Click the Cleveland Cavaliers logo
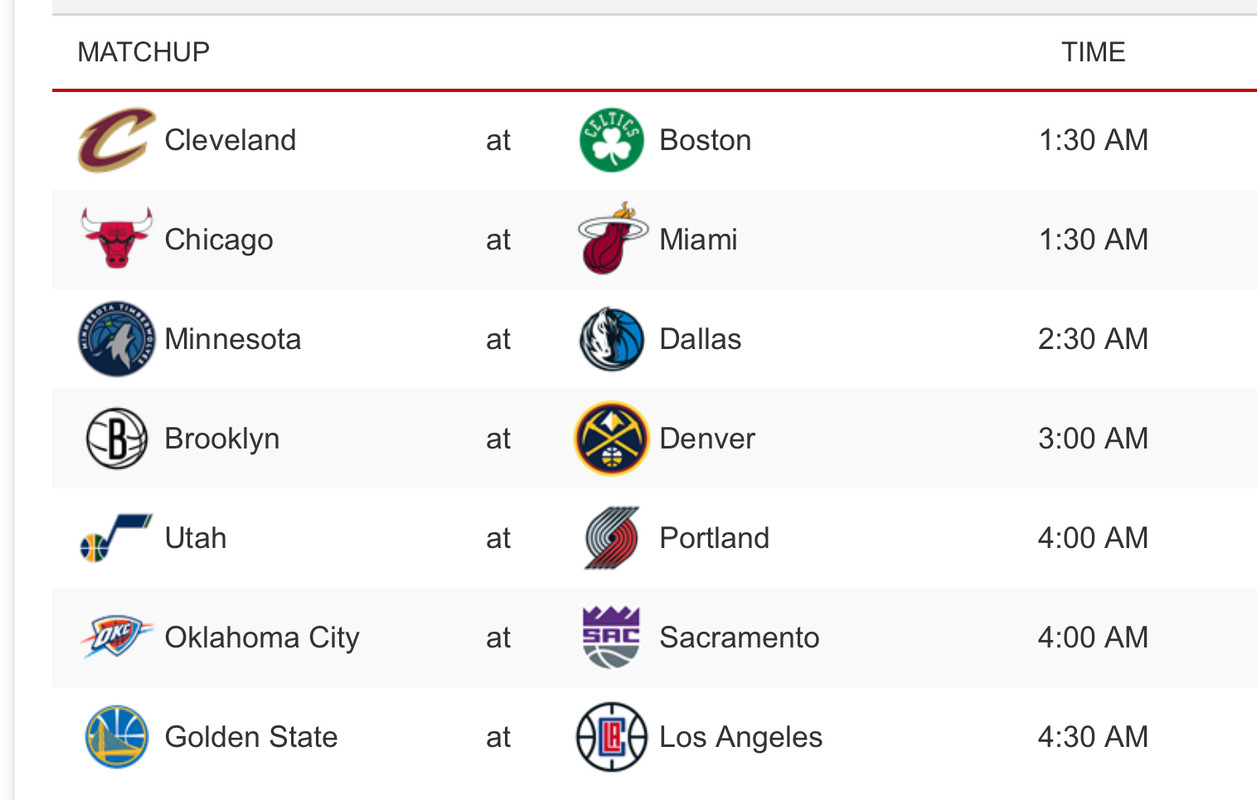Image resolution: width=1257 pixels, height=800 pixels. pyautogui.click(x=117, y=140)
